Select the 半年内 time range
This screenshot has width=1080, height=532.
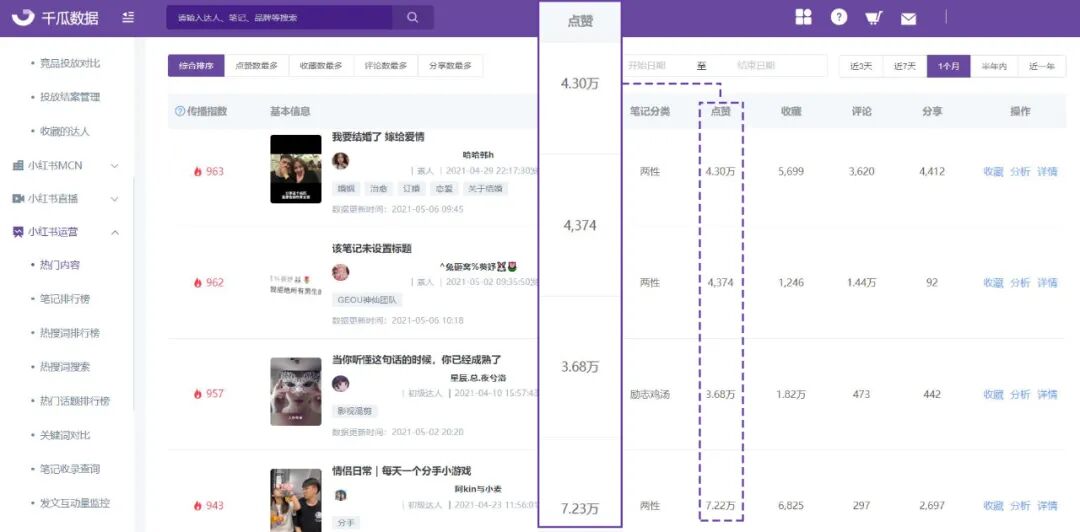coord(994,66)
